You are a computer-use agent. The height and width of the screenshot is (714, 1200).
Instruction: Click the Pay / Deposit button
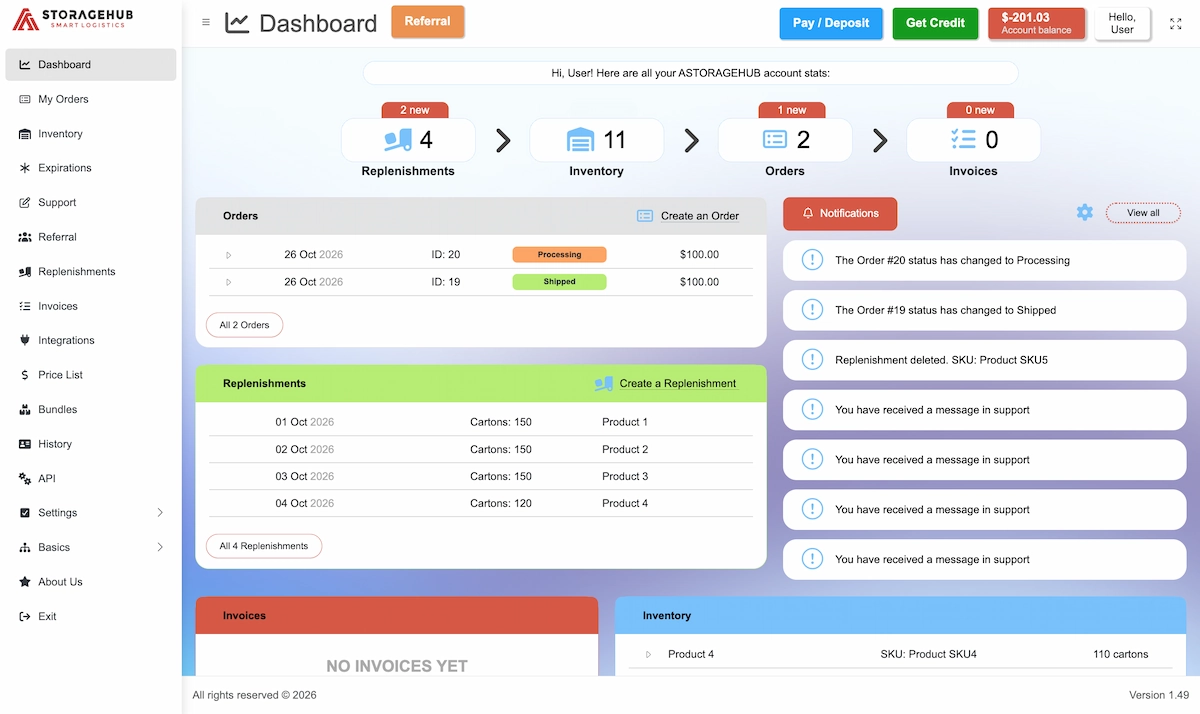pyautogui.click(x=831, y=23)
